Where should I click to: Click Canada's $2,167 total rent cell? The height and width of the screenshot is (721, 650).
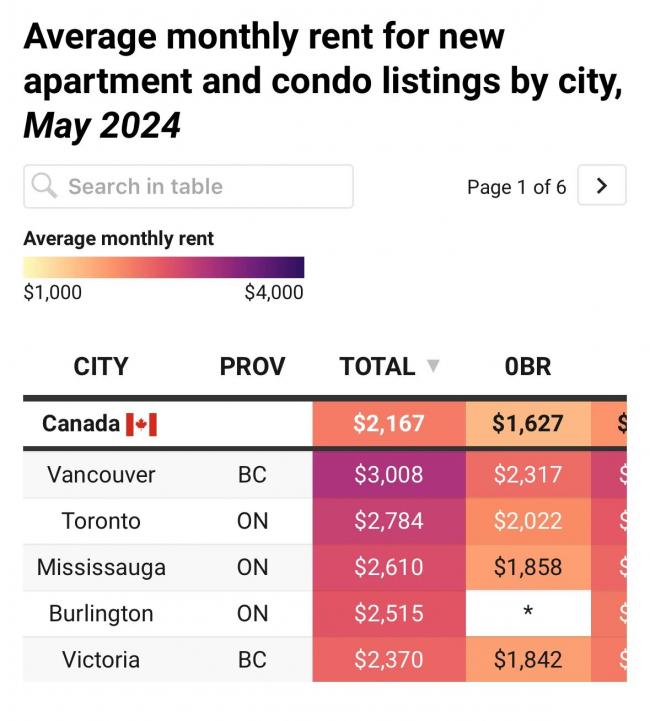(388, 424)
